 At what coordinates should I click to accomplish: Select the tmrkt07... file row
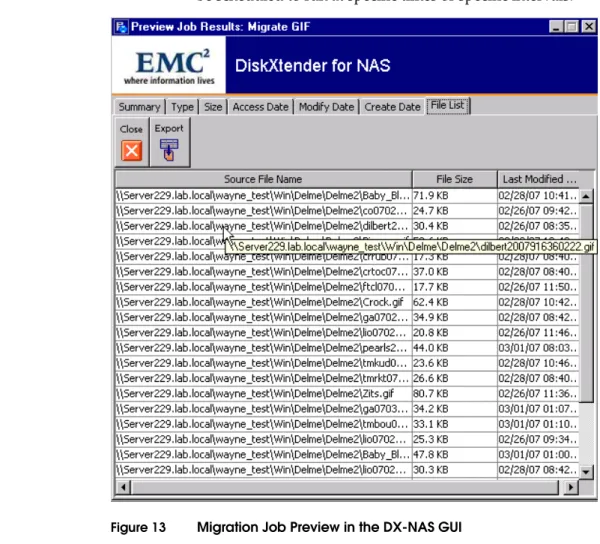pos(347,378)
